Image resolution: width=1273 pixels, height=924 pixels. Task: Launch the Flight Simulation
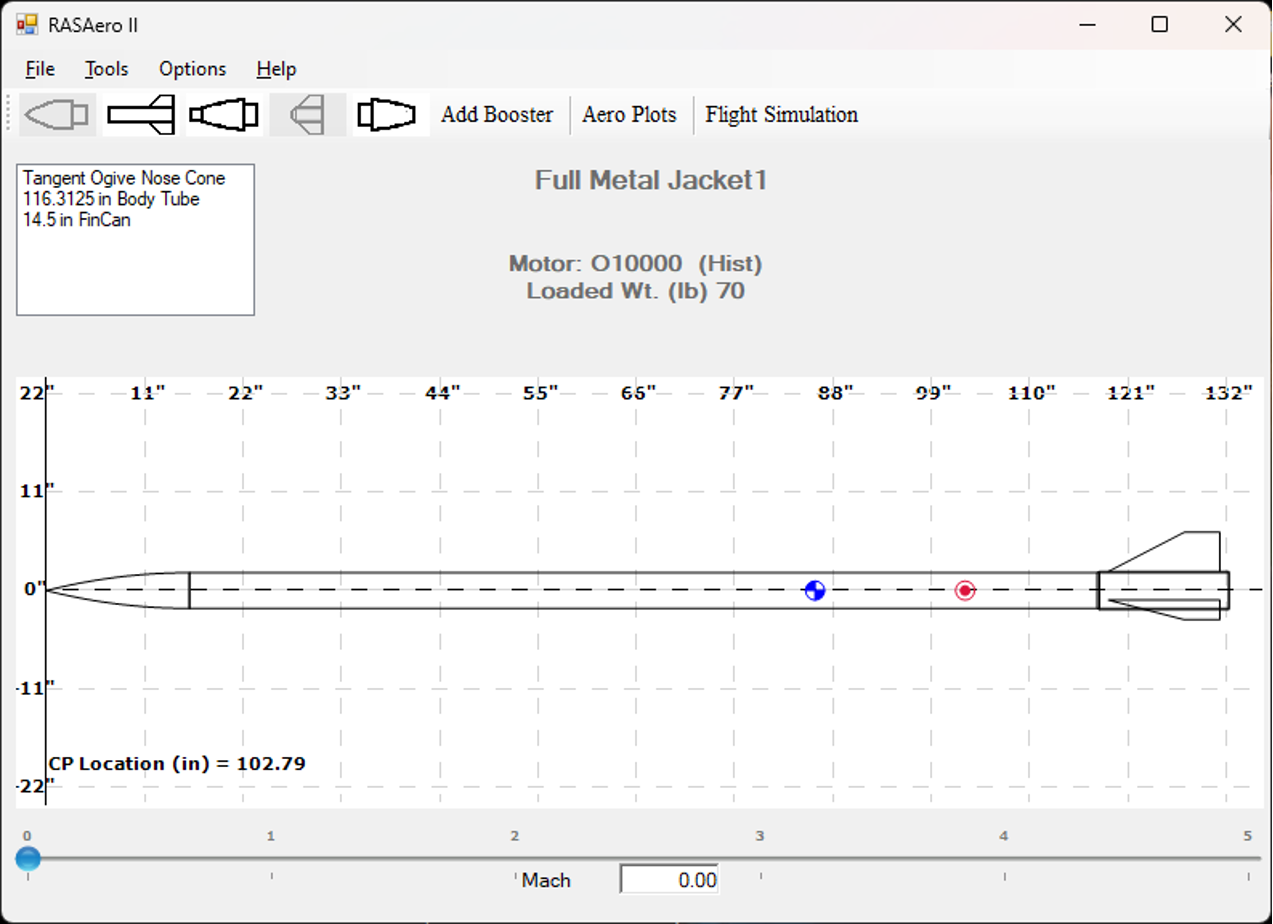[781, 115]
